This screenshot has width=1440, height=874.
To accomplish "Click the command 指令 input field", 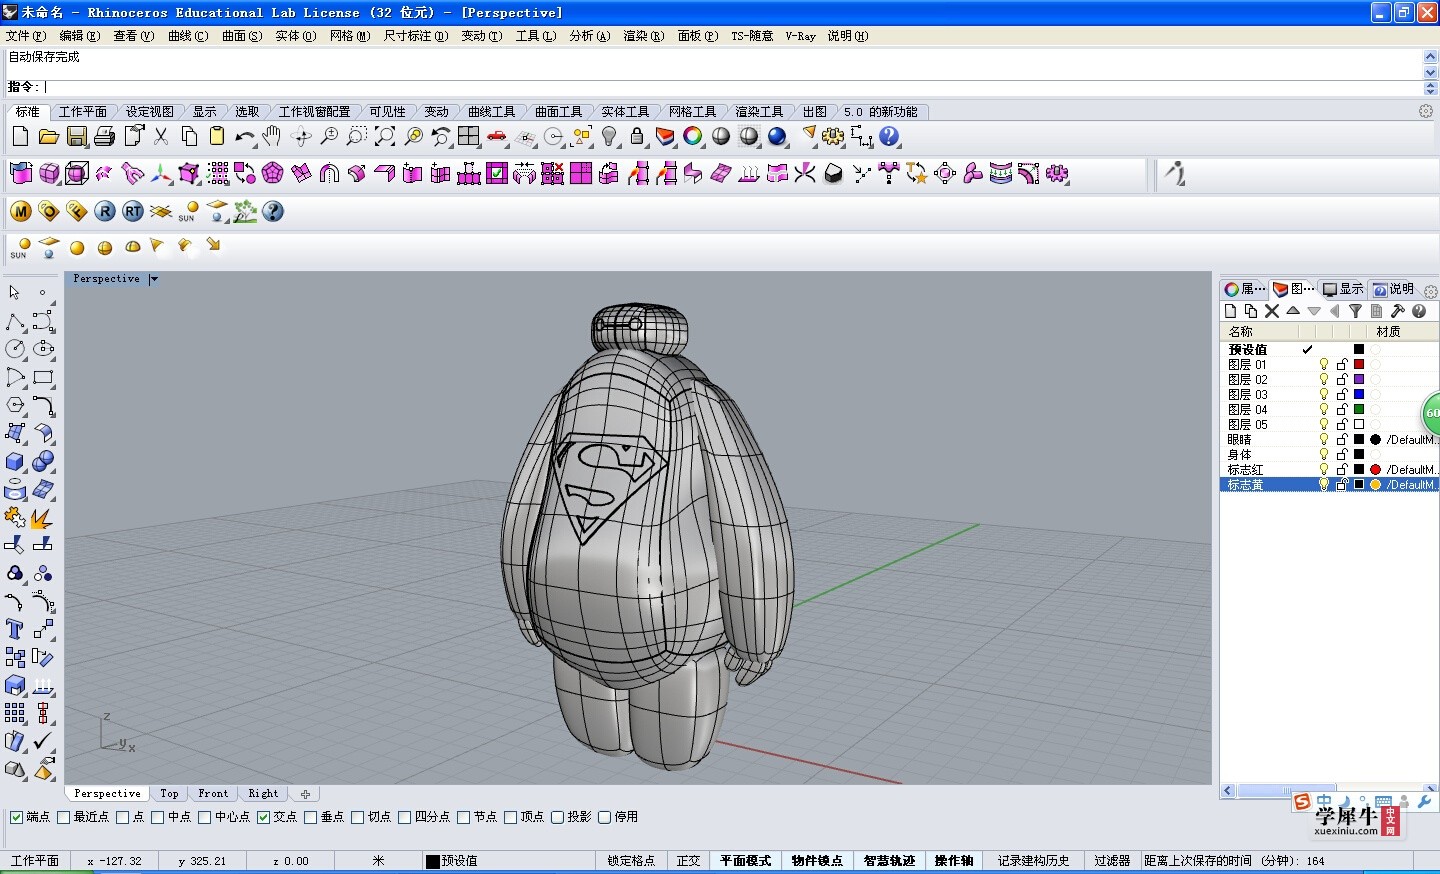I will 730,87.
